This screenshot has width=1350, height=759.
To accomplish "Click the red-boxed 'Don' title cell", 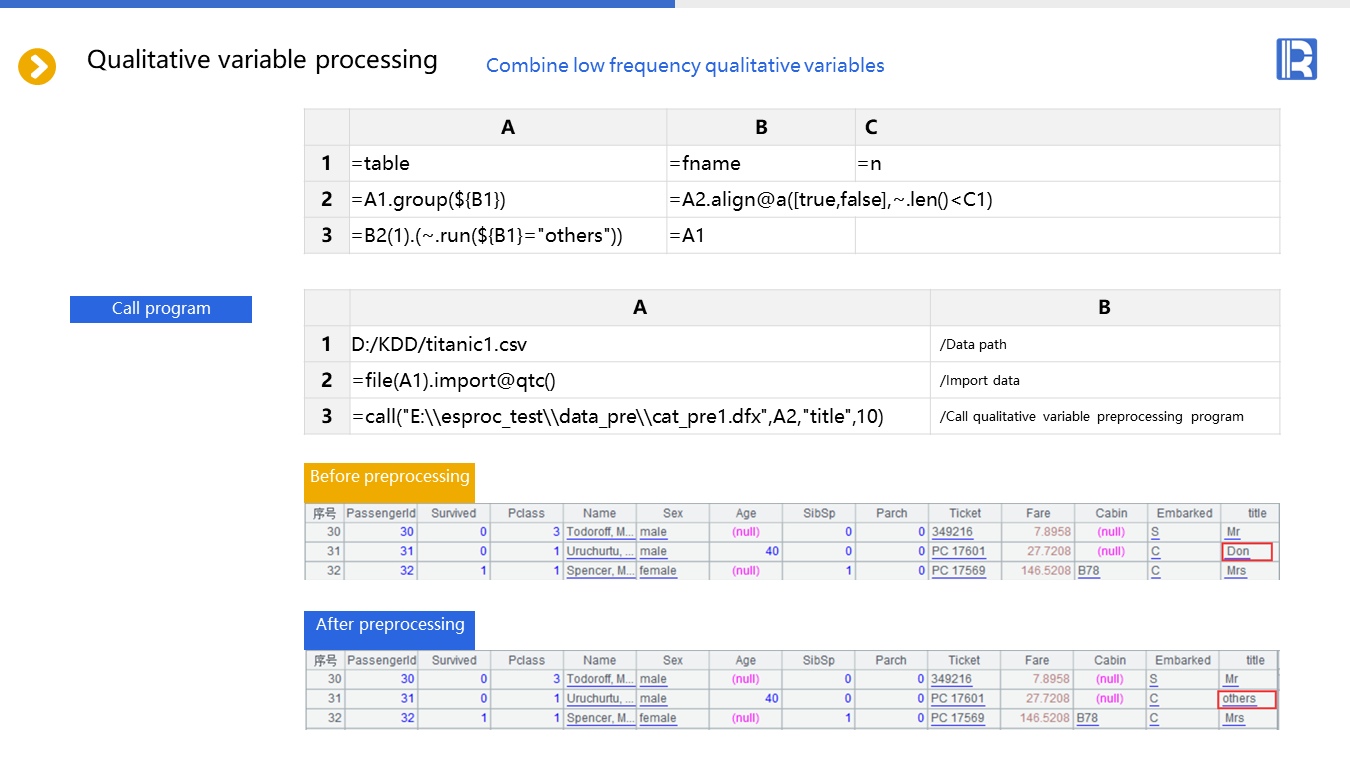I will (1246, 552).
